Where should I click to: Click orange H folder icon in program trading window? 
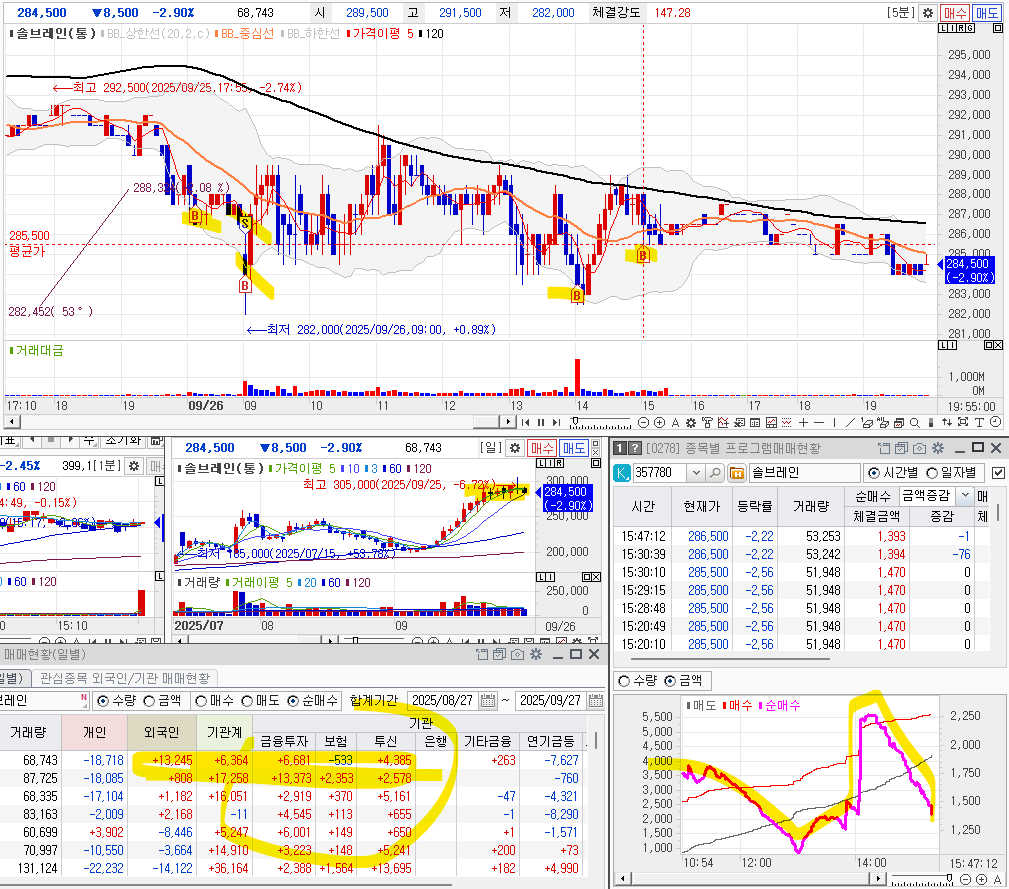737,473
